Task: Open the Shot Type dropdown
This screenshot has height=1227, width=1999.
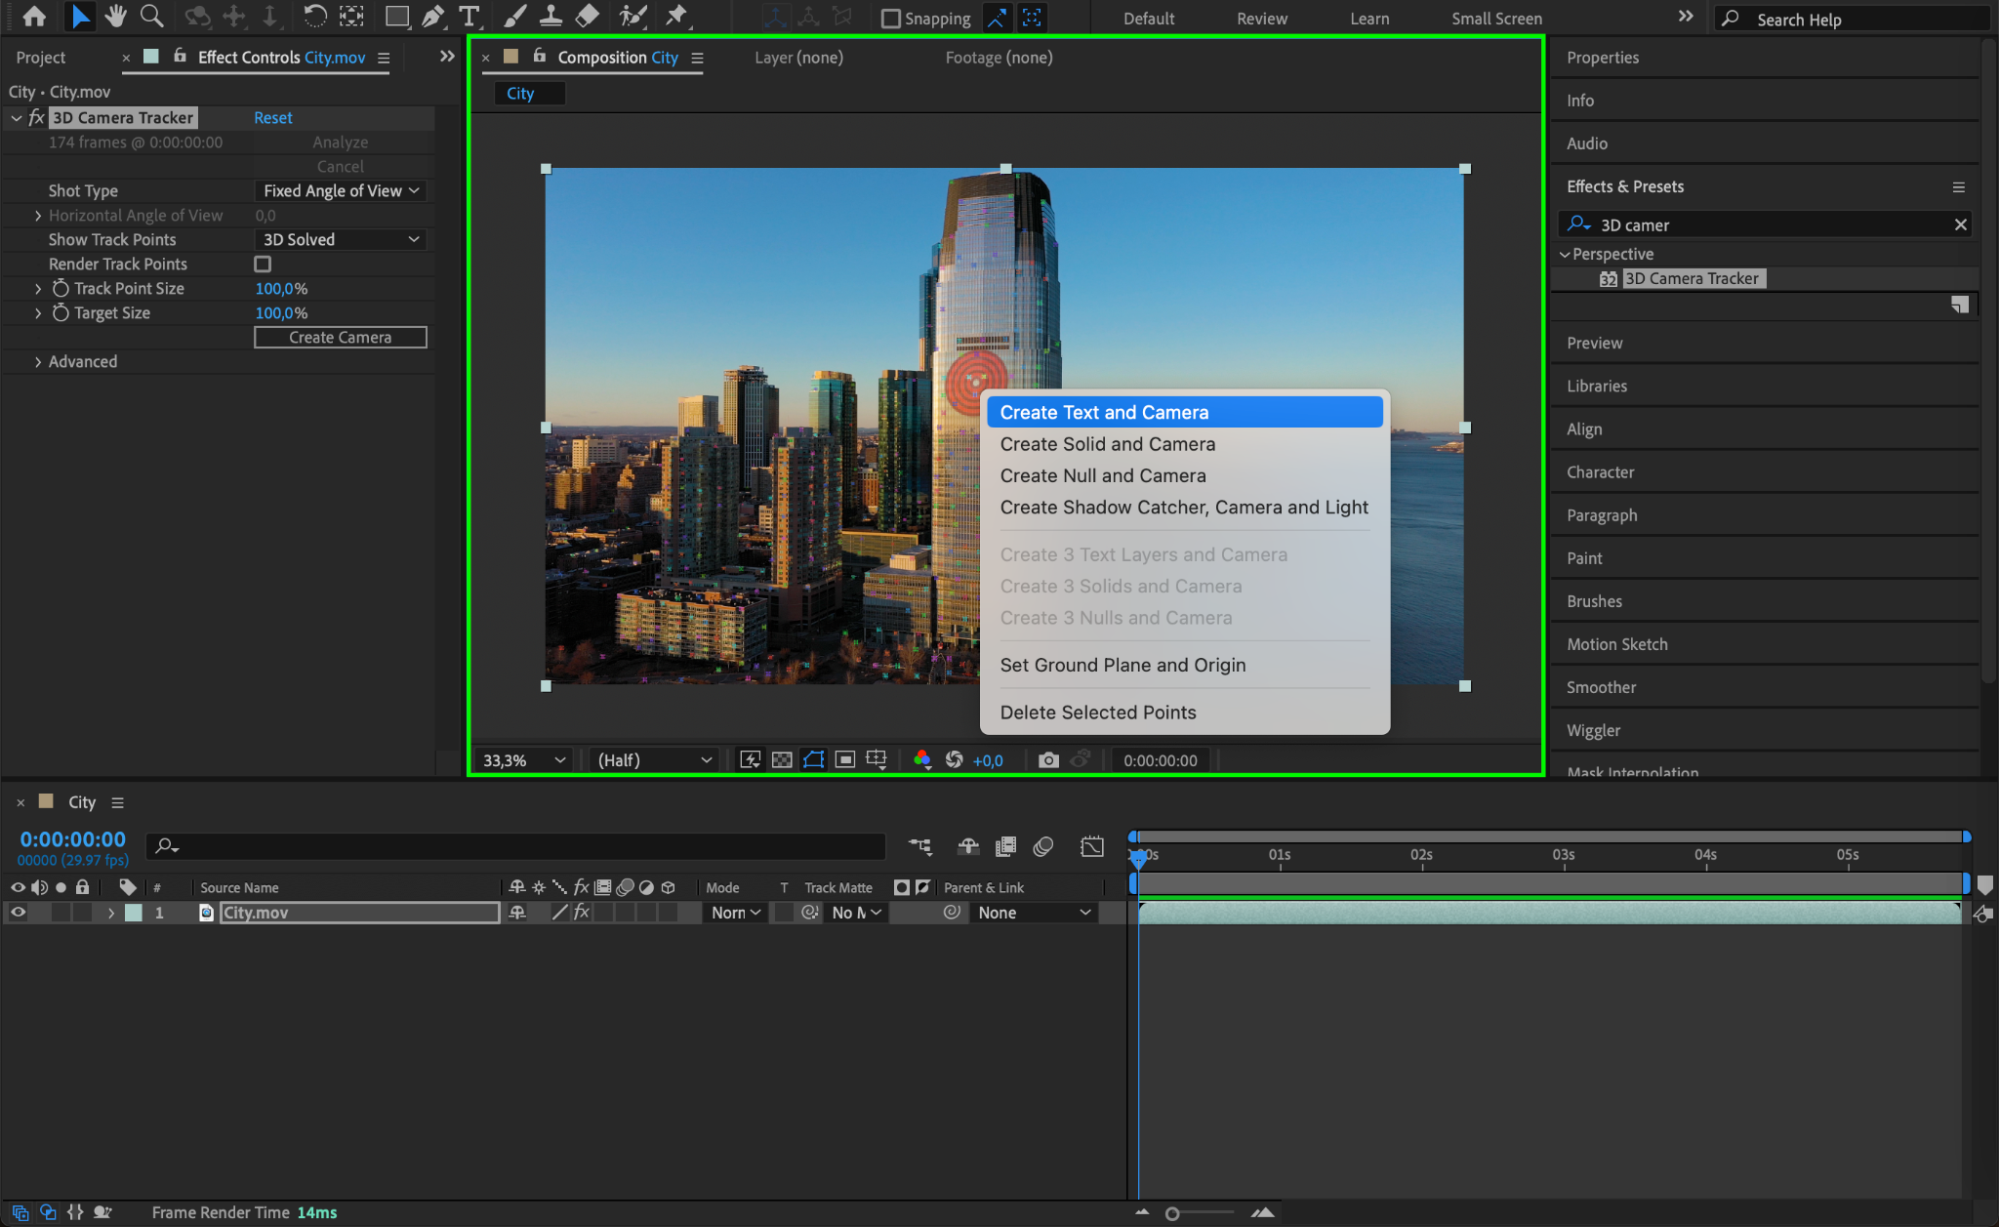Action: click(340, 191)
